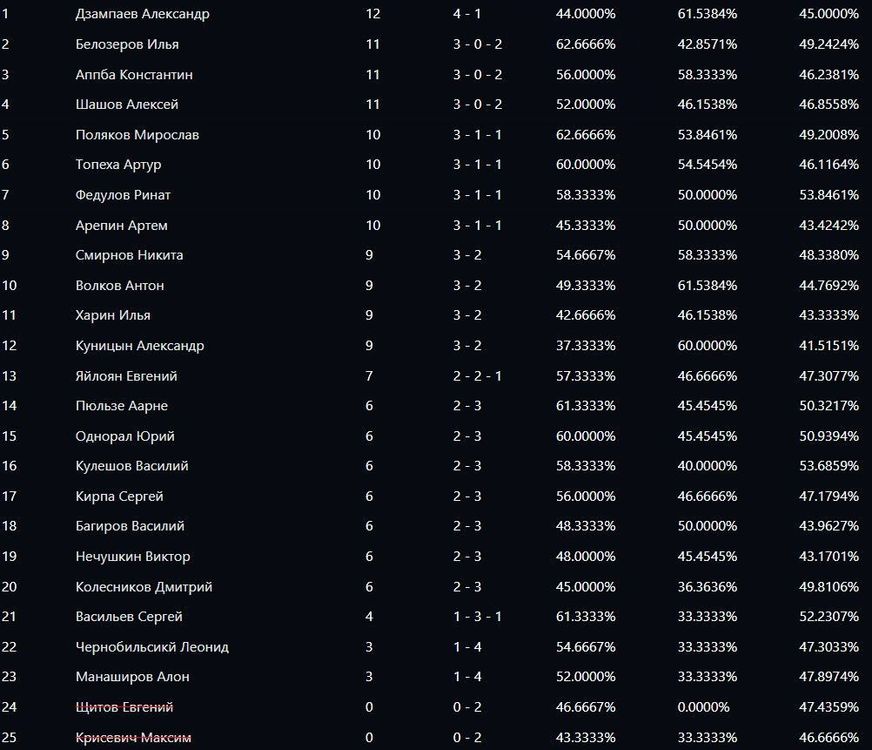Viewport: 872px width, 750px height.
Task: Click on Нечушкин Виктор
Action: 132,556
